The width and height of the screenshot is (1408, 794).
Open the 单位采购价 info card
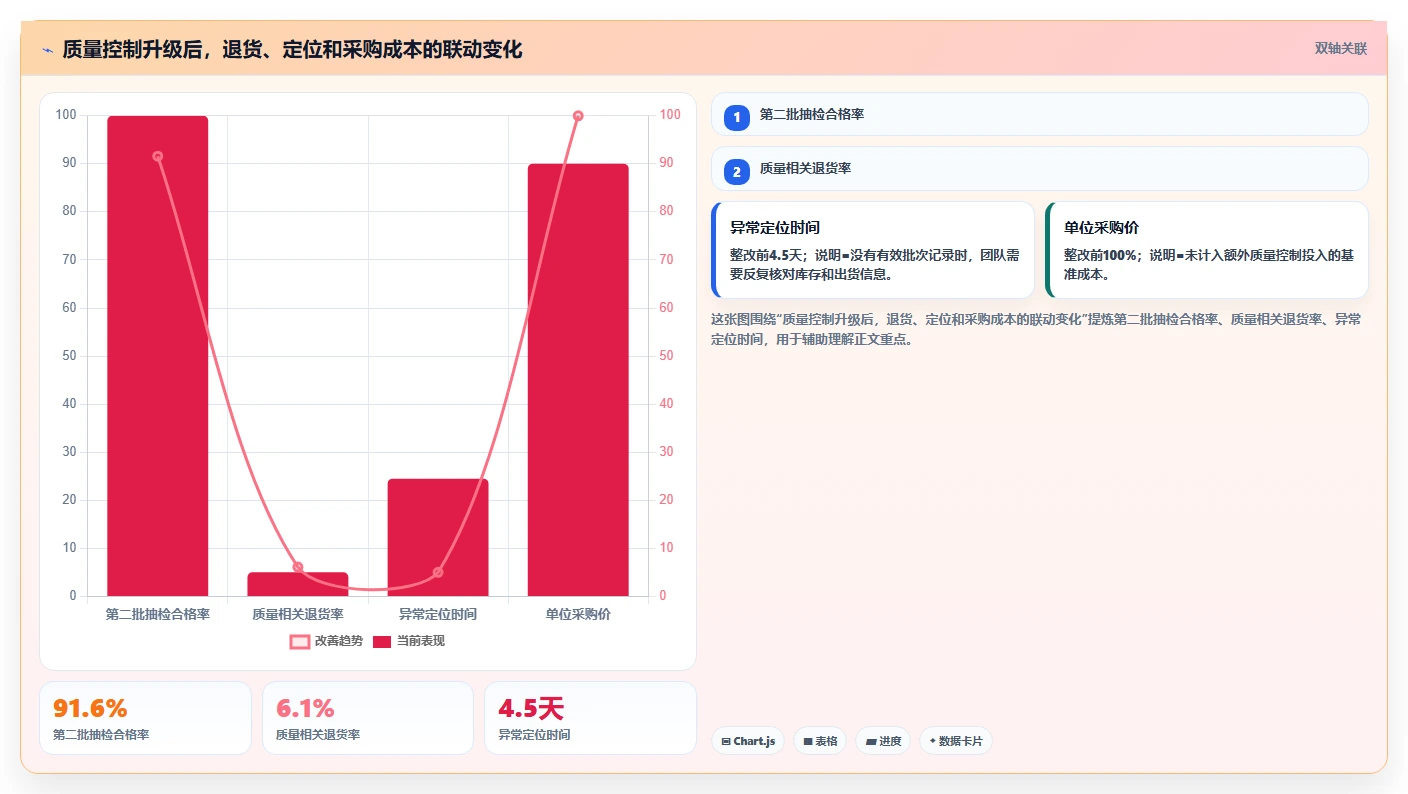tap(1206, 250)
